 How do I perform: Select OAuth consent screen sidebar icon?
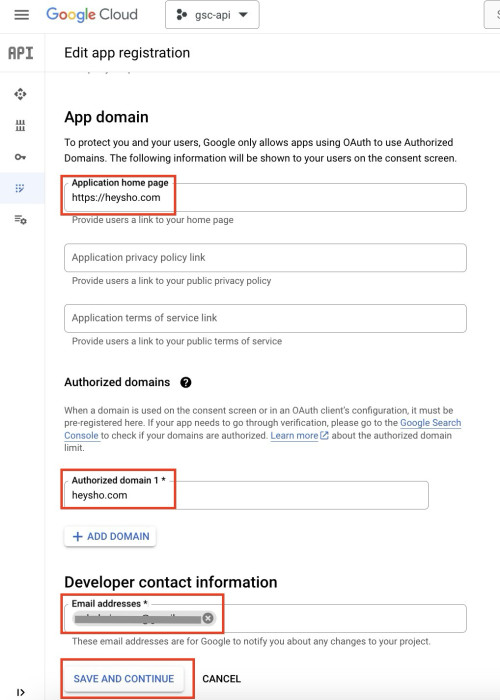coord(20,188)
